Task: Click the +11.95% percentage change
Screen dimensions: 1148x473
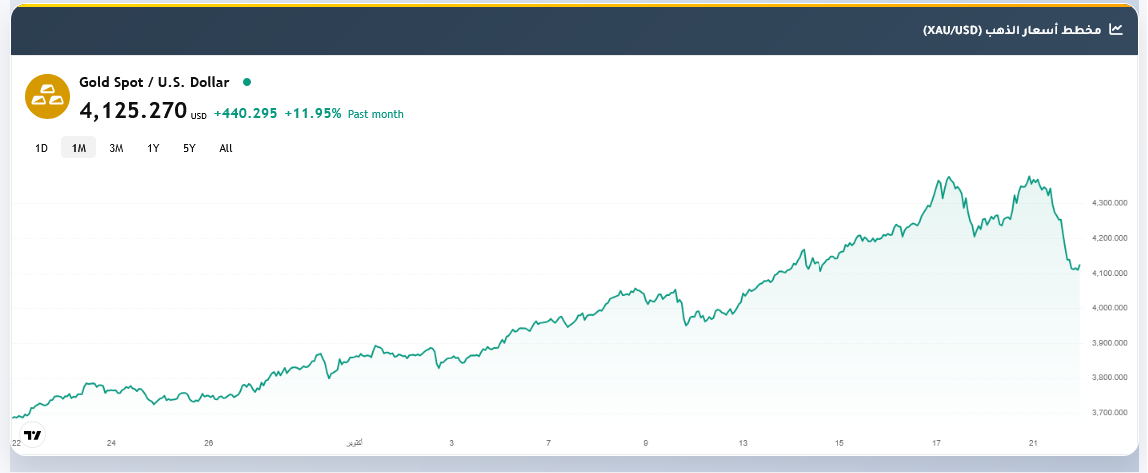Action: [x=313, y=114]
